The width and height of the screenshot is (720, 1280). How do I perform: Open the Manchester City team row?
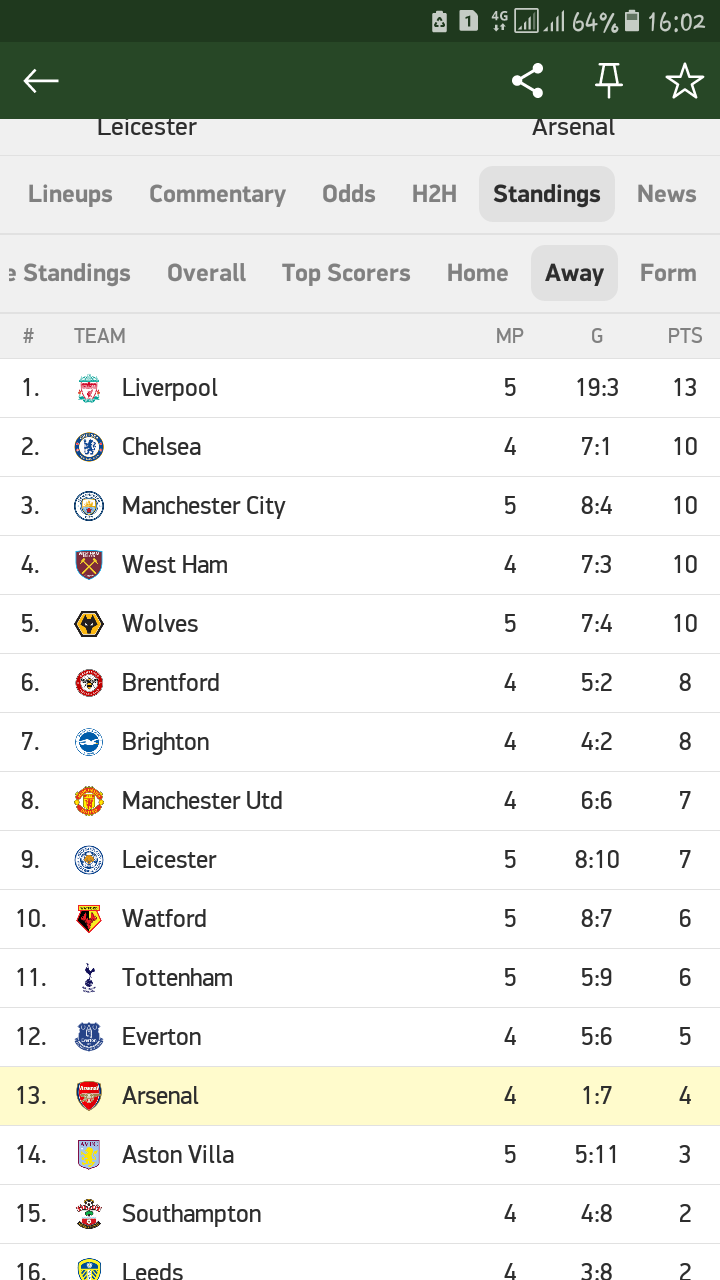point(204,506)
